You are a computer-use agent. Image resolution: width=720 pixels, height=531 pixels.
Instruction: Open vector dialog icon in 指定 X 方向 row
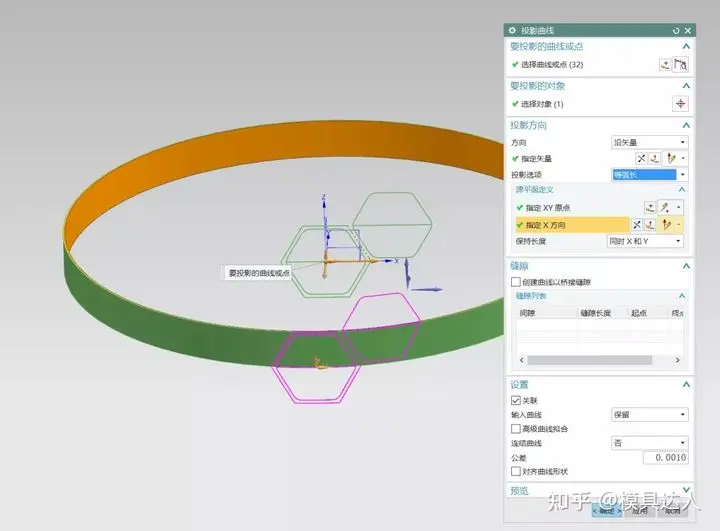coord(650,225)
